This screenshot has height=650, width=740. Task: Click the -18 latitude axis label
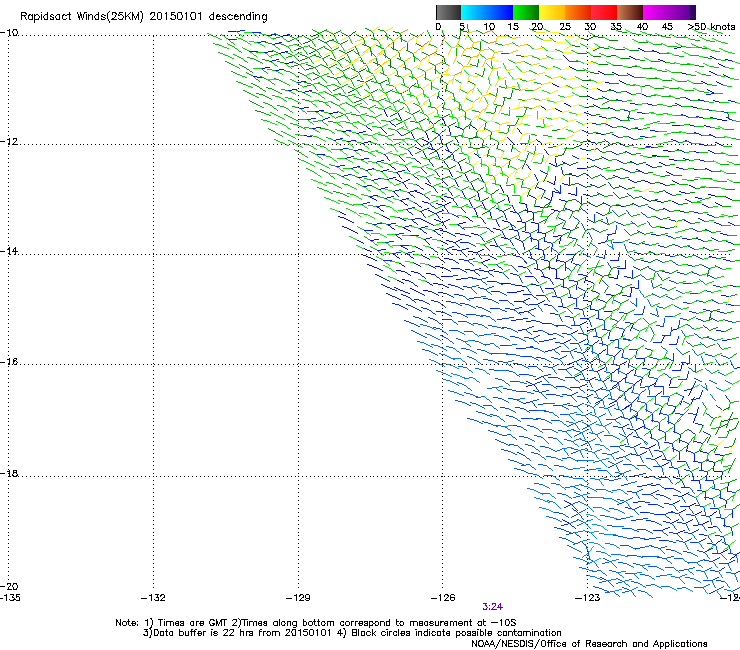(9, 473)
